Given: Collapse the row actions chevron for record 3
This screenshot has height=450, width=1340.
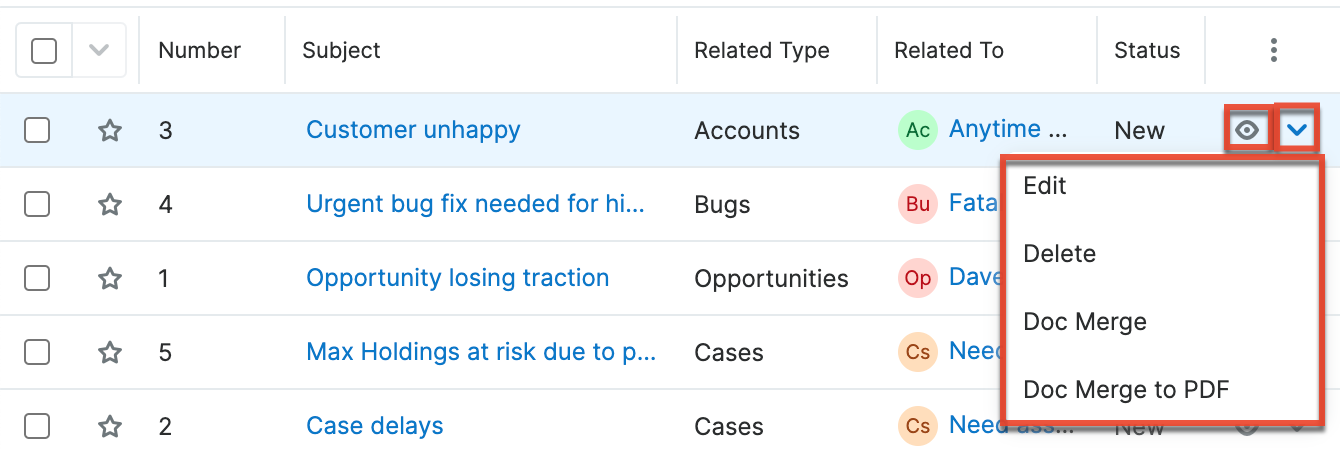Looking at the screenshot, I should click(1297, 130).
